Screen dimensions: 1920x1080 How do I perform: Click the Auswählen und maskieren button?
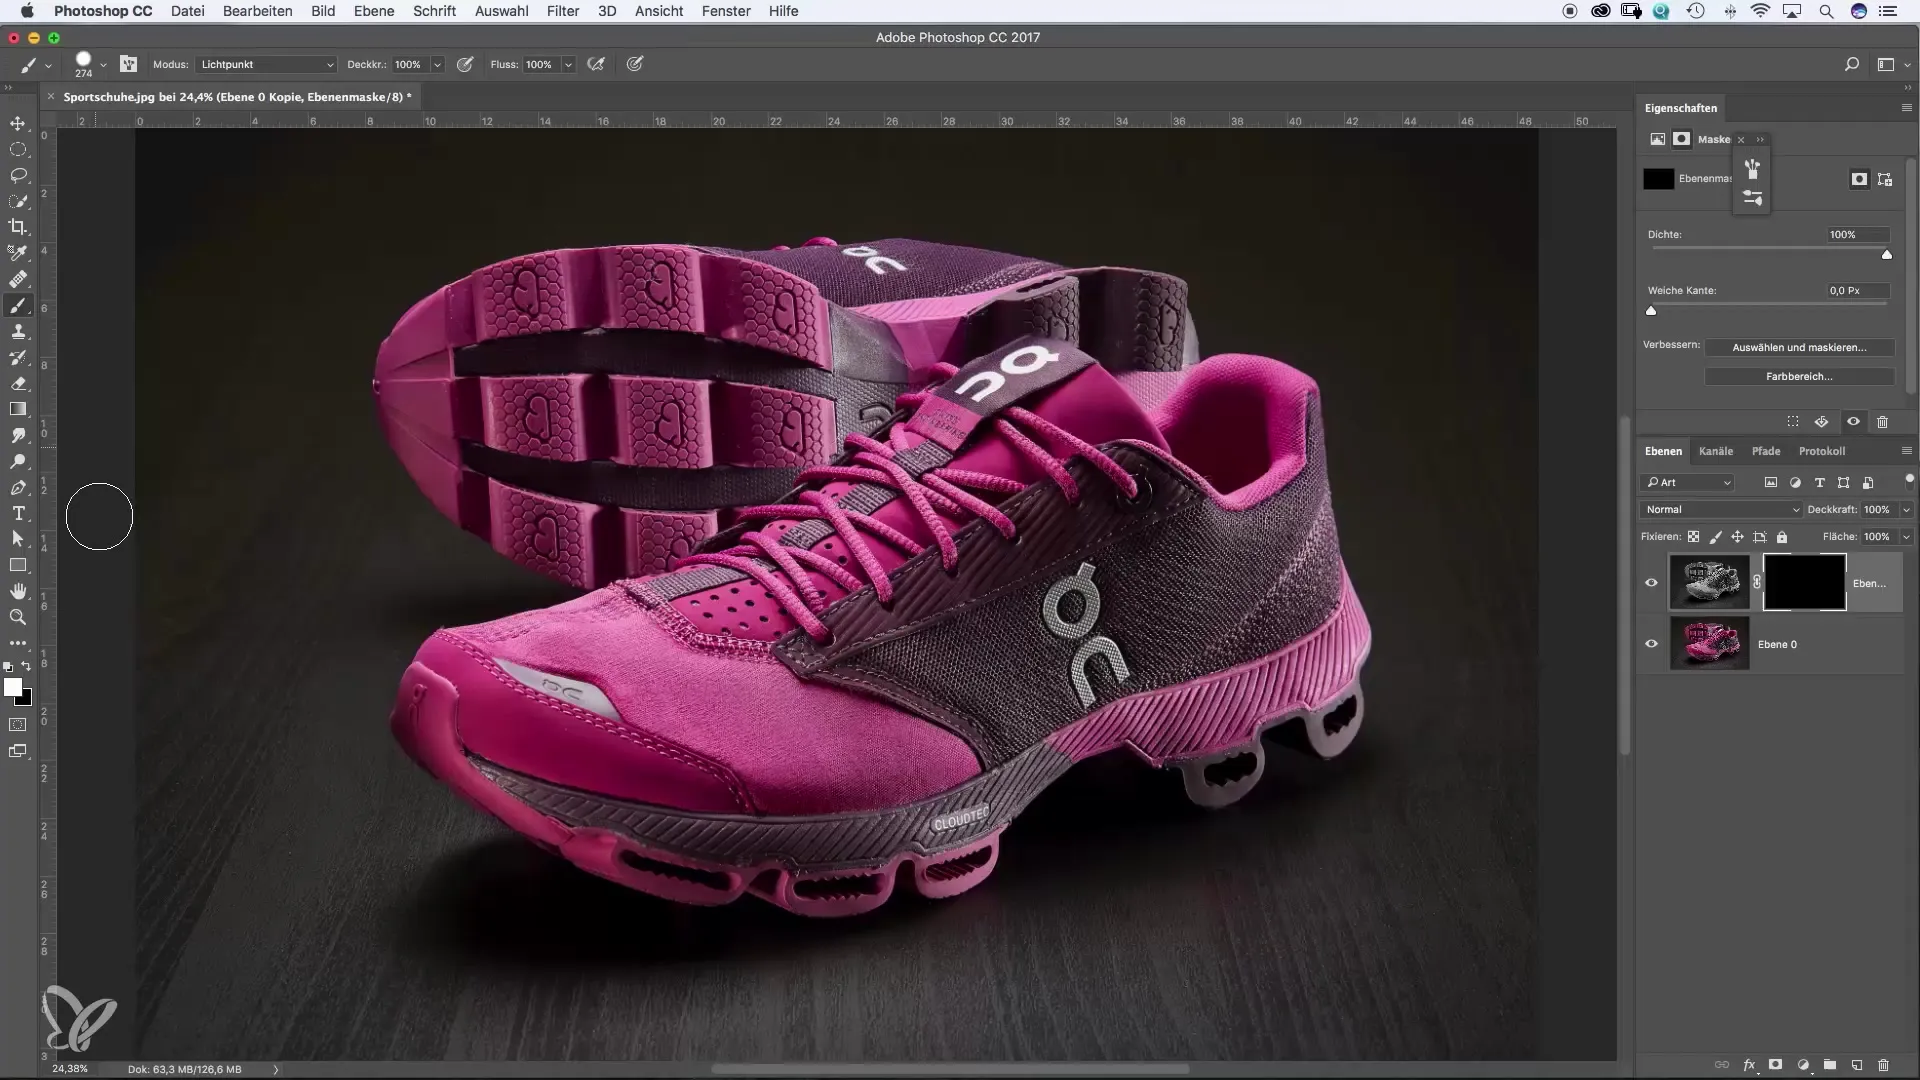[x=1799, y=347]
